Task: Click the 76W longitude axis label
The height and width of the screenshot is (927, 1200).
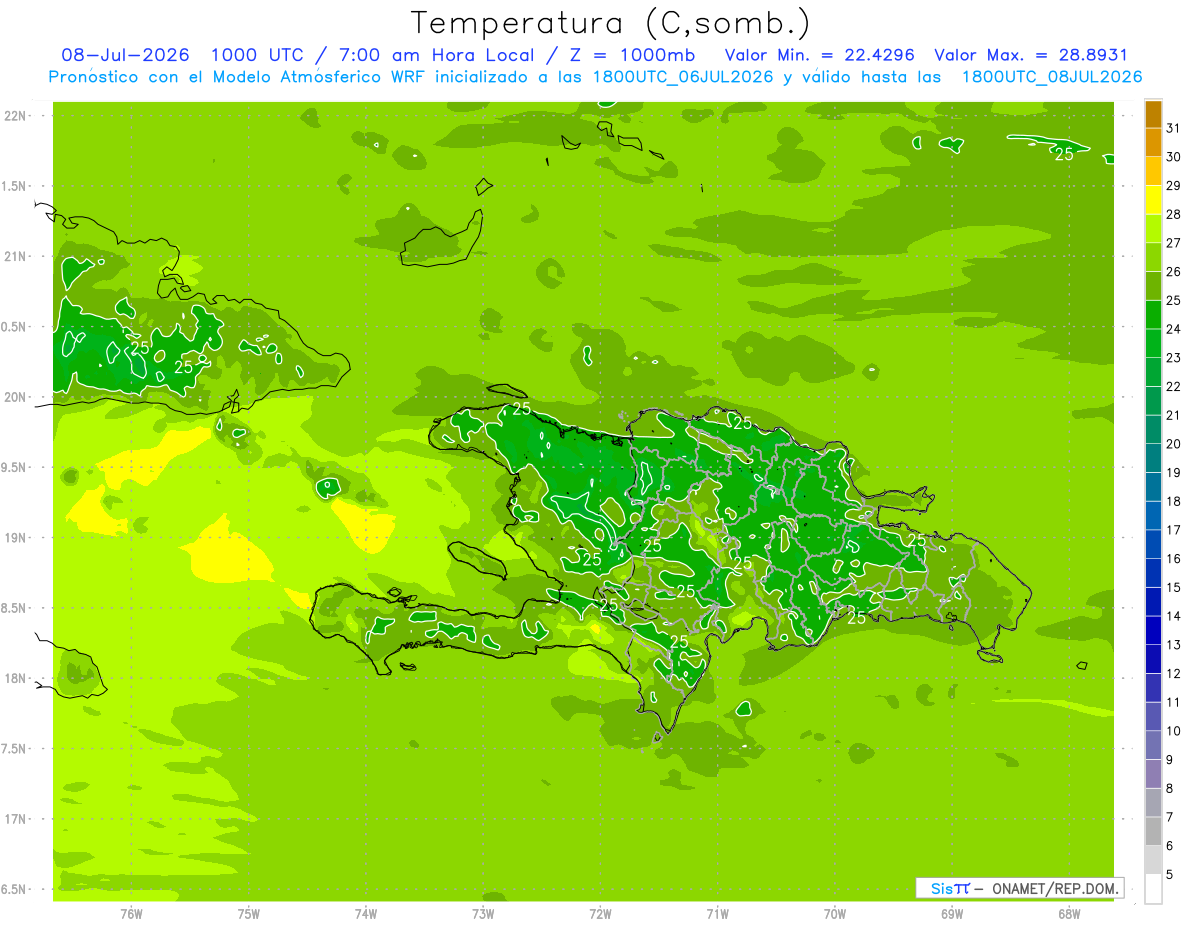Action: click(131, 913)
